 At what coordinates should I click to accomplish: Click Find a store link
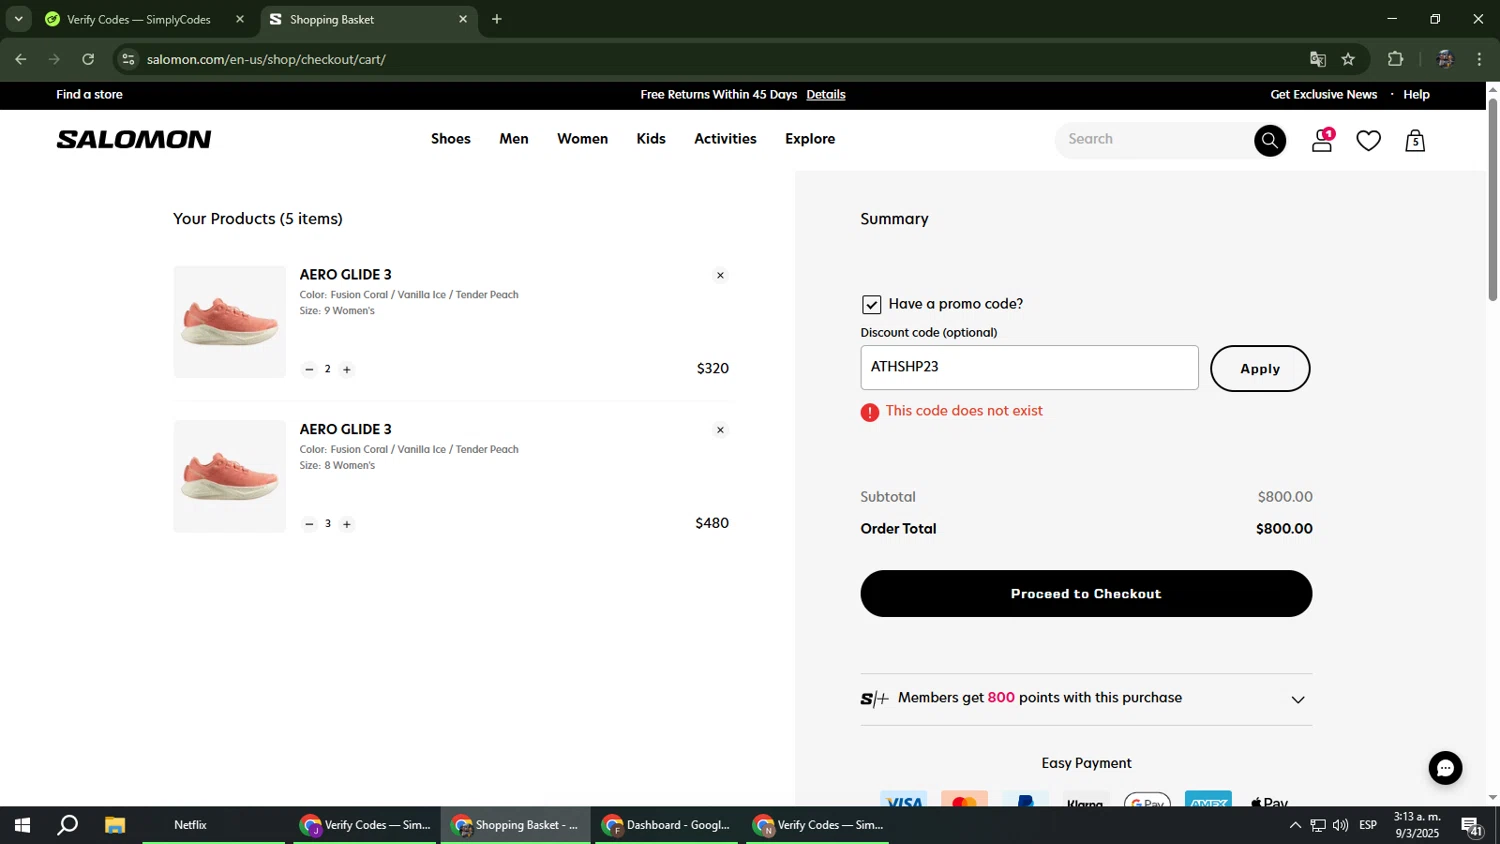(x=90, y=95)
